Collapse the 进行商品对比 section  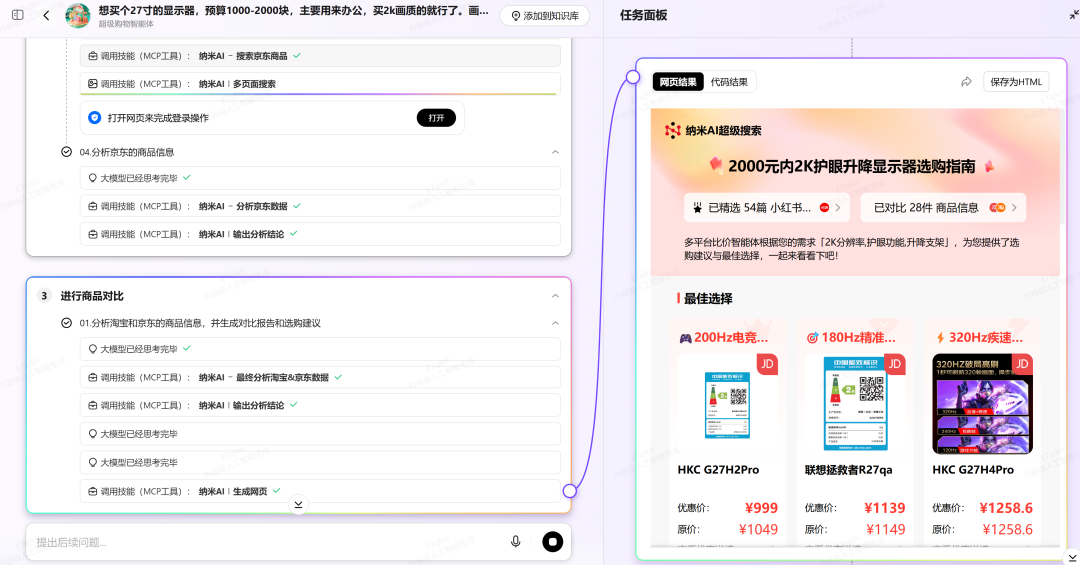point(555,296)
